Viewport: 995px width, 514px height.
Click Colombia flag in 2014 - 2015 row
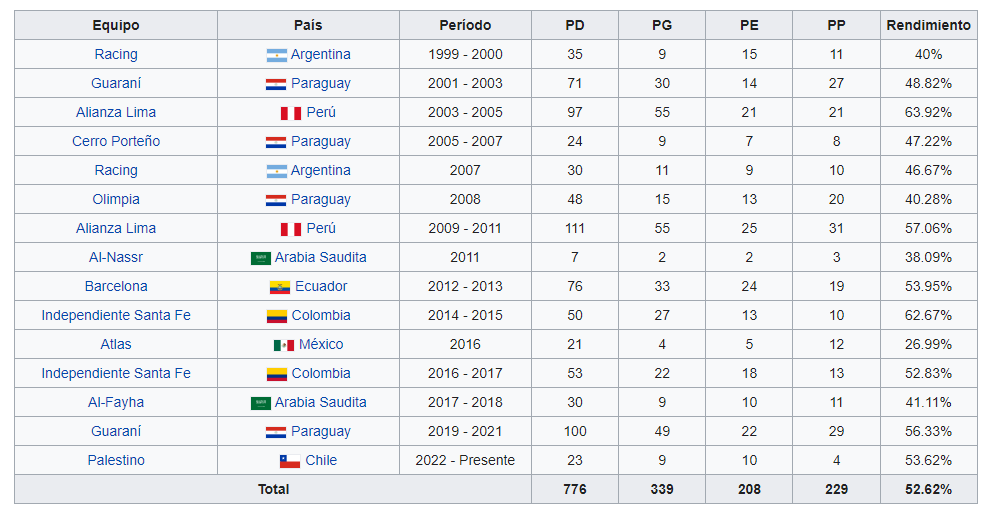[277, 316]
